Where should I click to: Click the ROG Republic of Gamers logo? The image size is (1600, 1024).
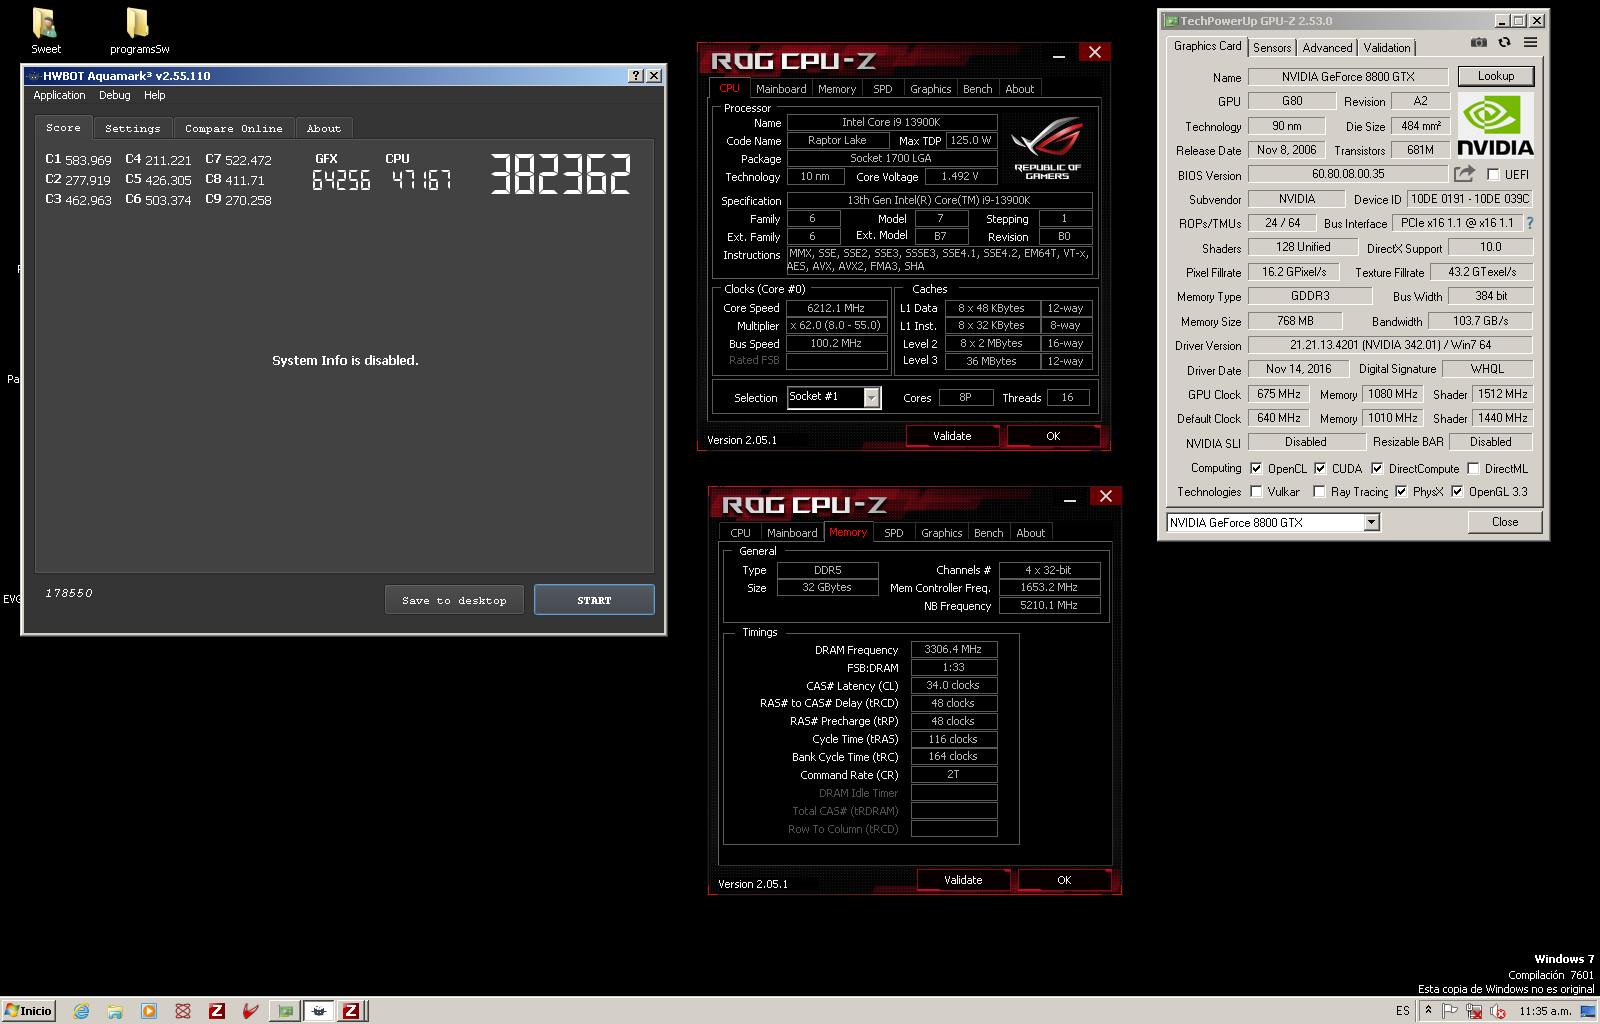tap(1047, 150)
